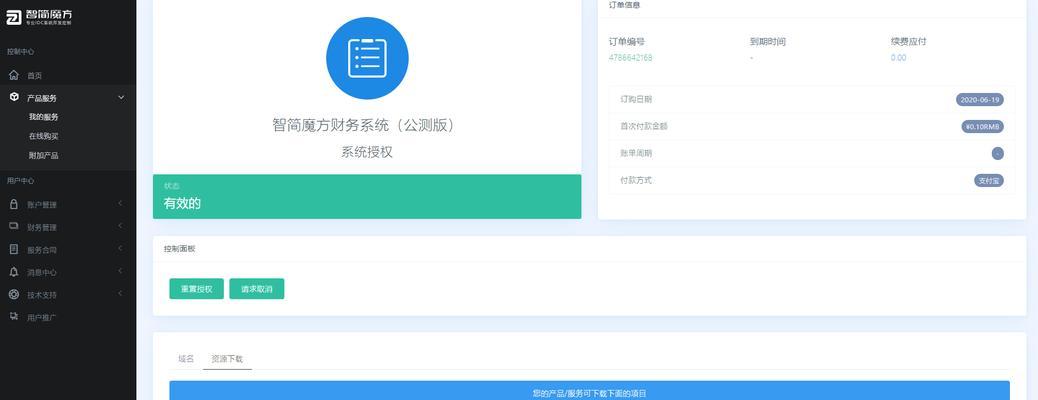
Task: Click the 有效的 status banner
Action: point(367,197)
